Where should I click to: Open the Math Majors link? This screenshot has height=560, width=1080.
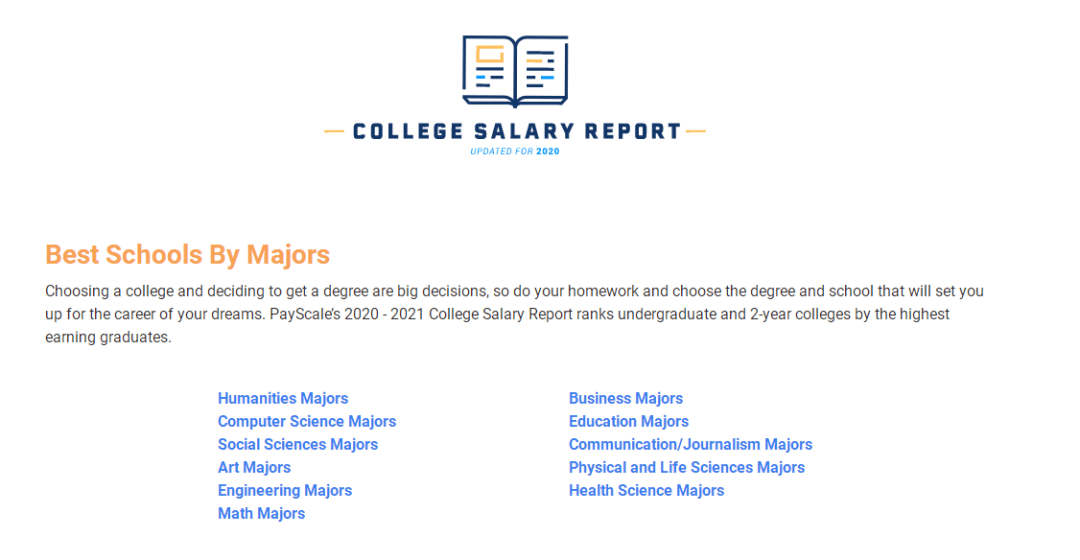coord(261,514)
